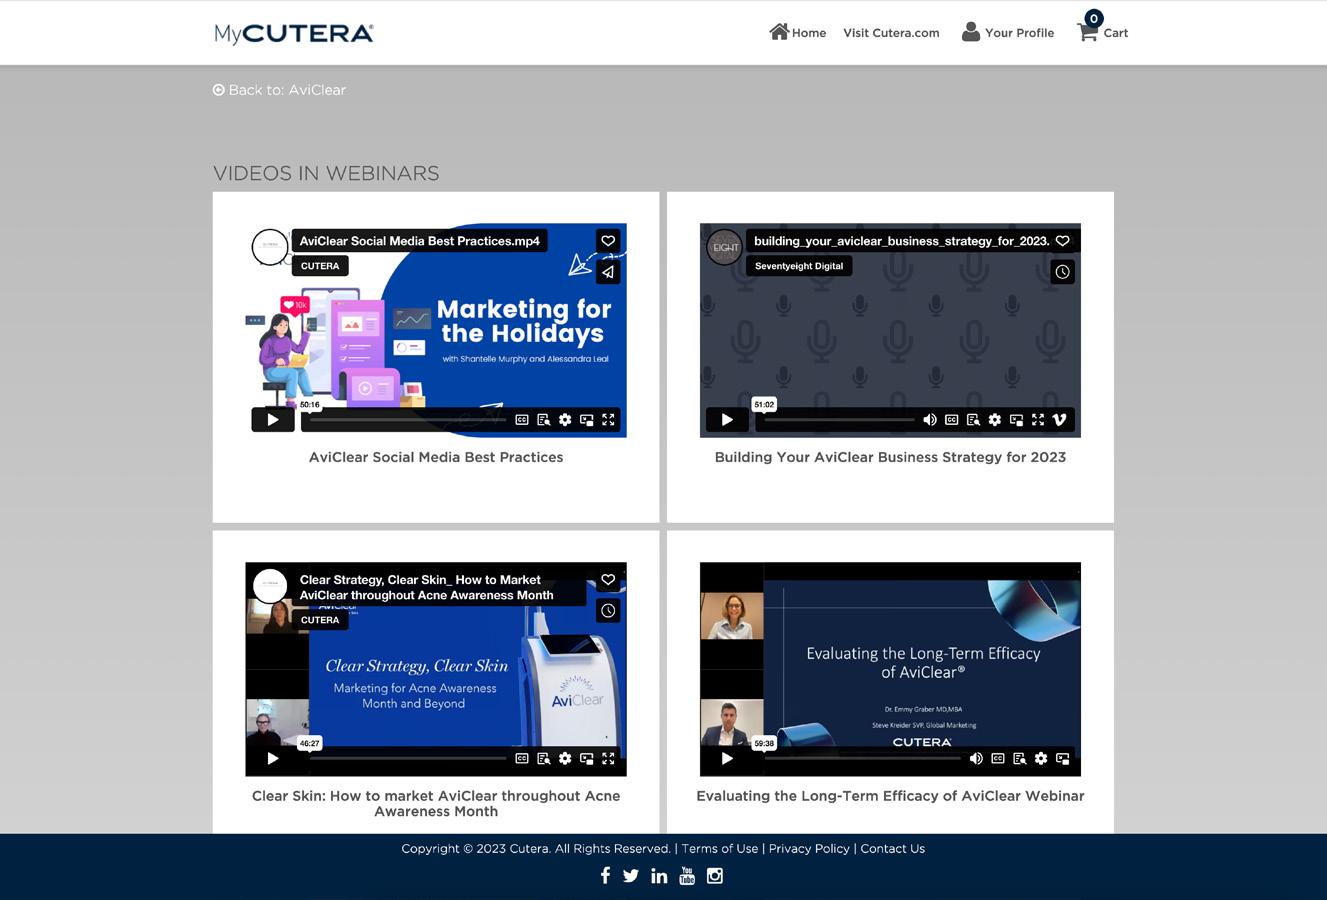
Task: Click Vimeo logo in Business Strategy 2023 player
Action: (1060, 420)
